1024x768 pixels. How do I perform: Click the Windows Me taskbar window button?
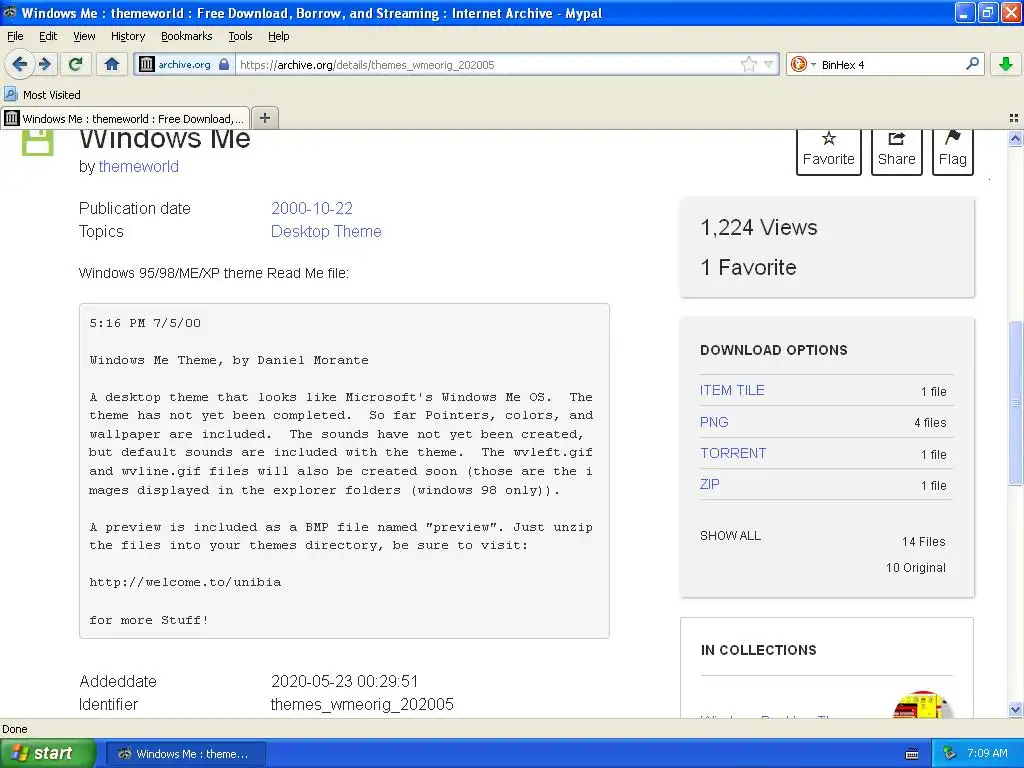[185, 754]
